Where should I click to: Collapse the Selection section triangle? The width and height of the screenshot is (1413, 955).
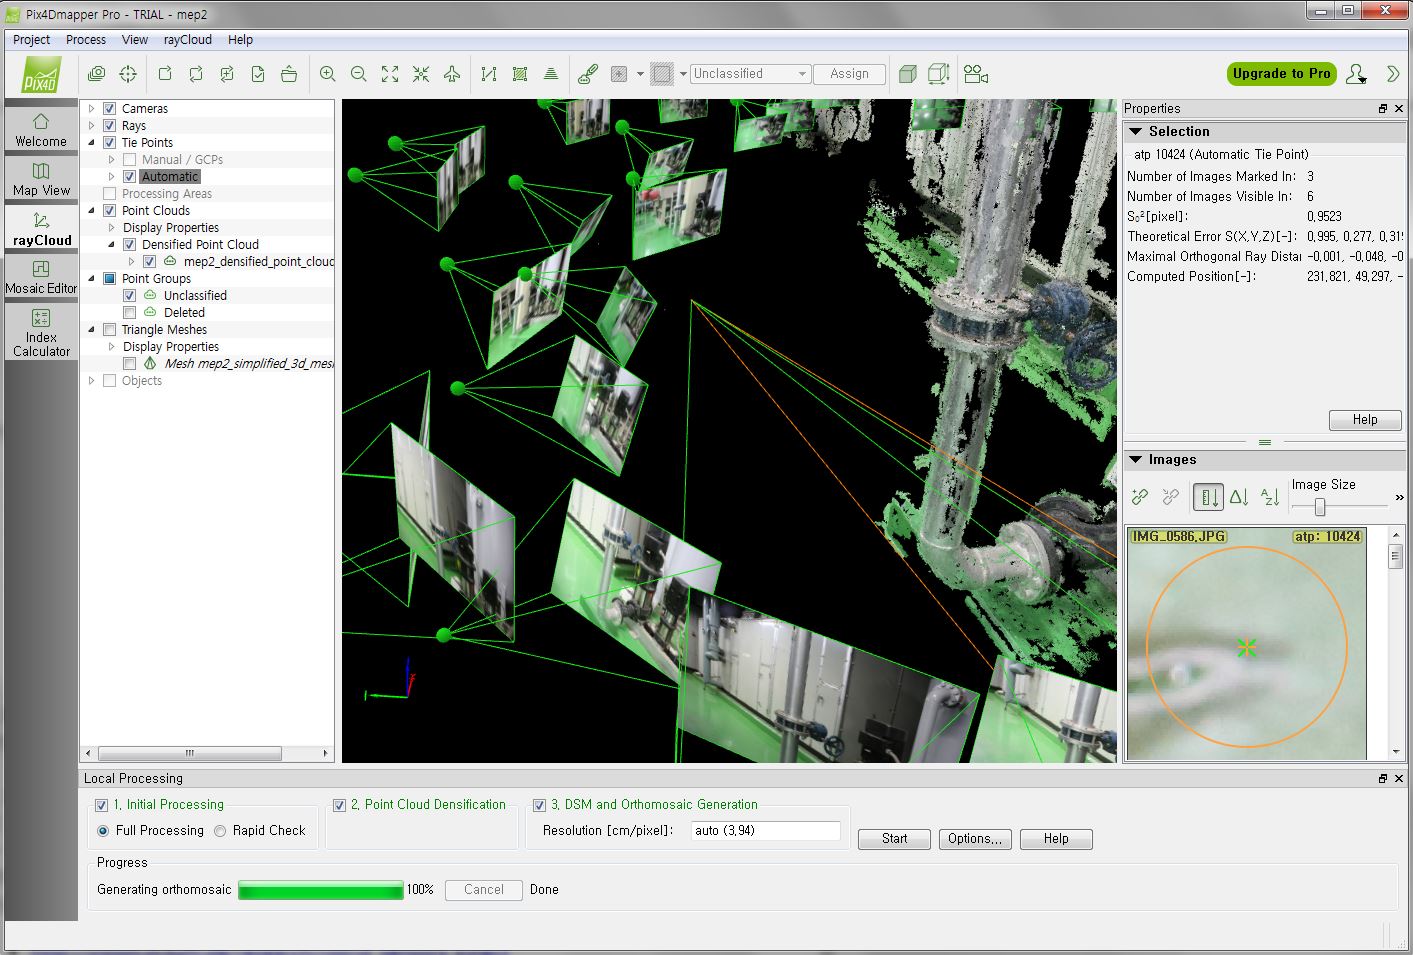point(1136,131)
